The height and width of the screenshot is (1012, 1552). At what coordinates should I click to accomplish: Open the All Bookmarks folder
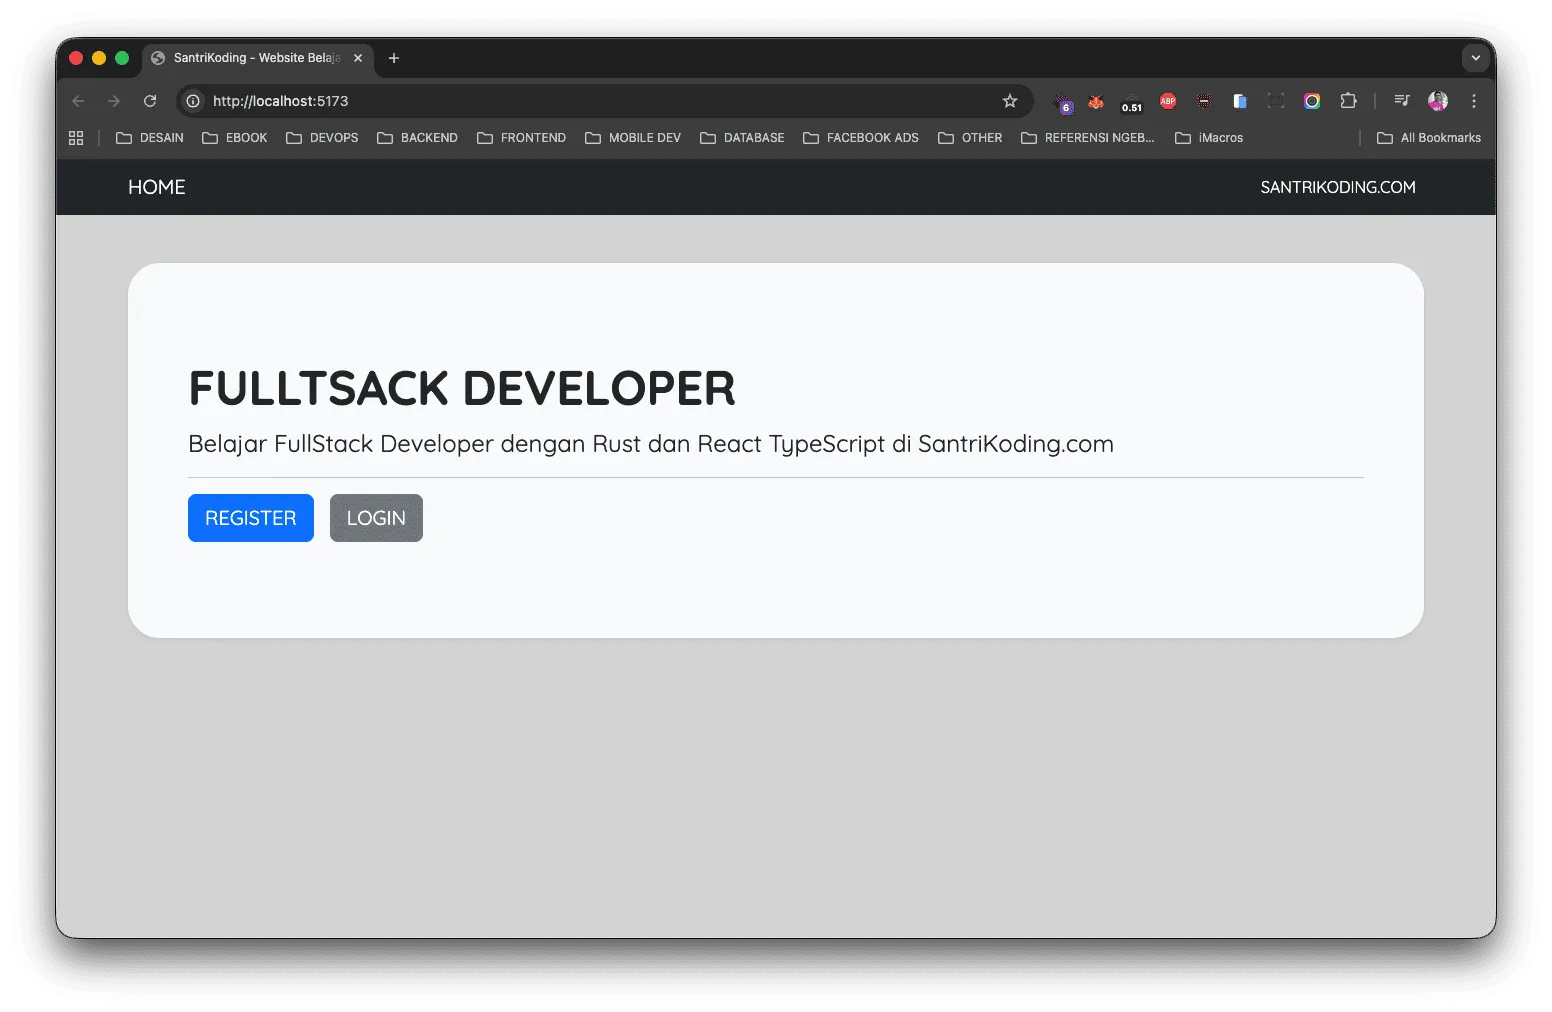click(1429, 138)
